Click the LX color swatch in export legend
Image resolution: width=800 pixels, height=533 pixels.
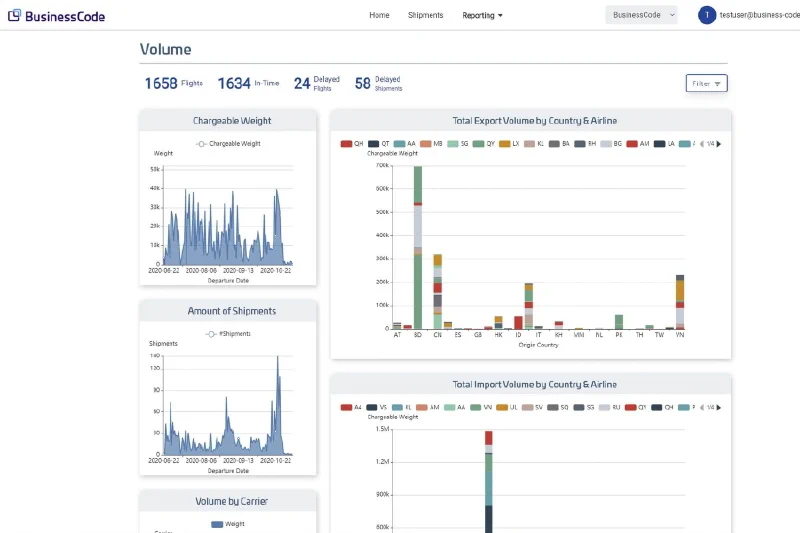505,144
